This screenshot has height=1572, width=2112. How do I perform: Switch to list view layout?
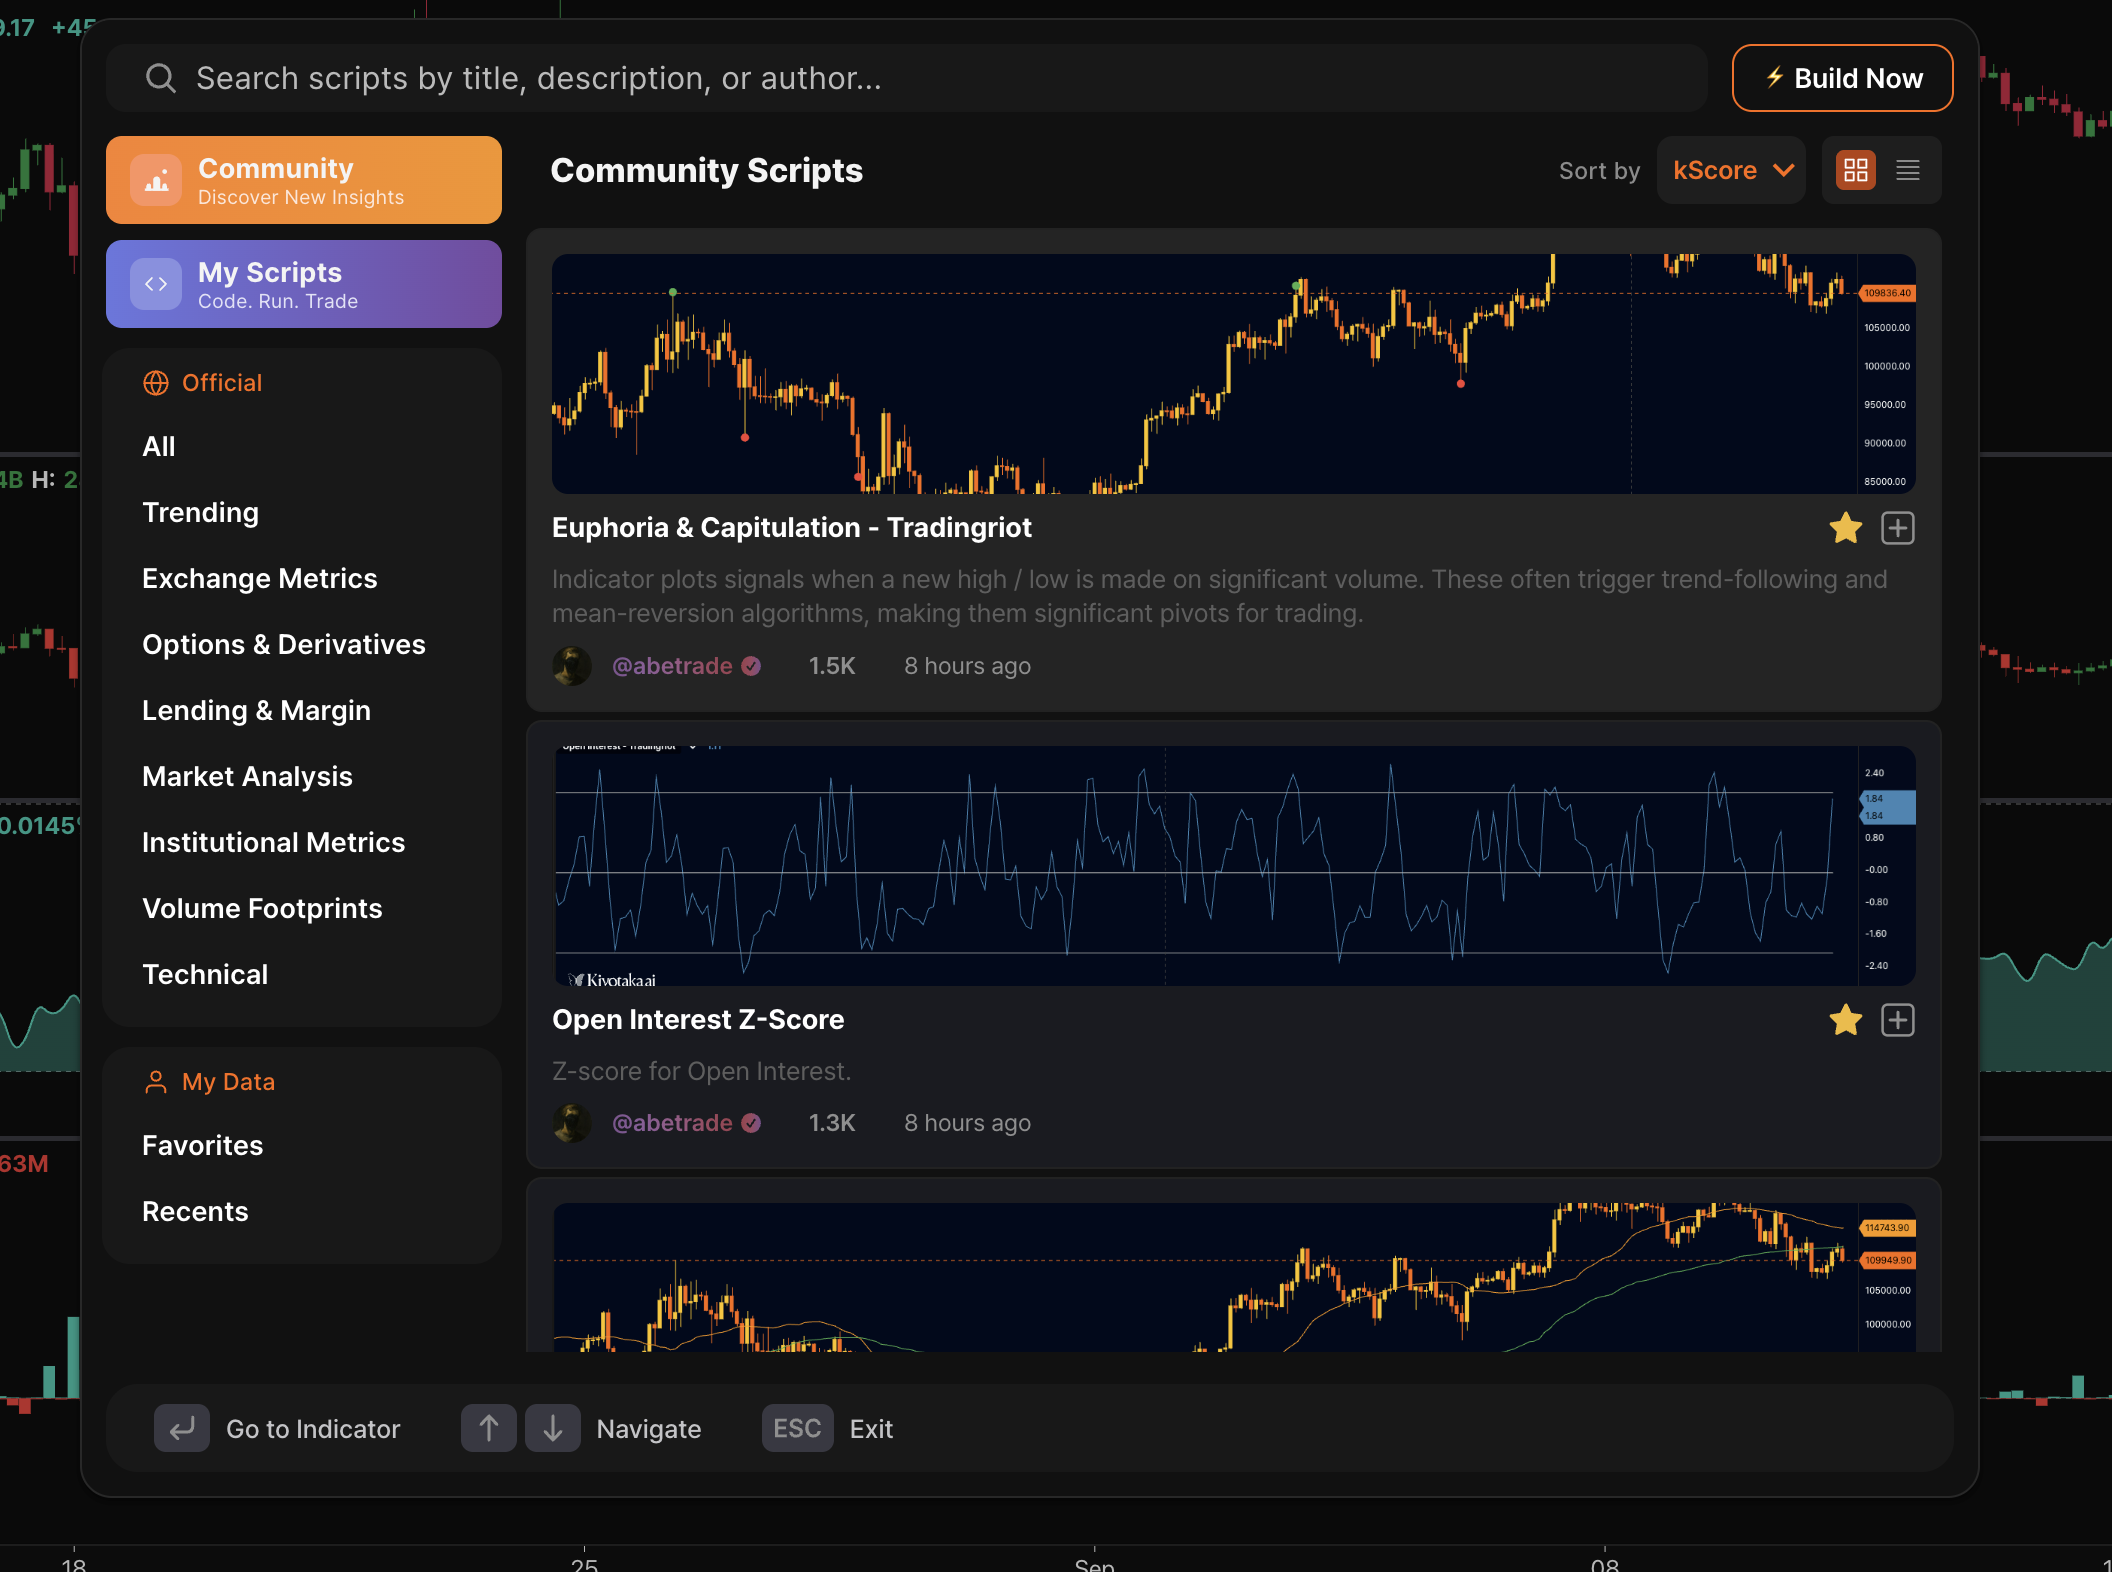(1908, 170)
